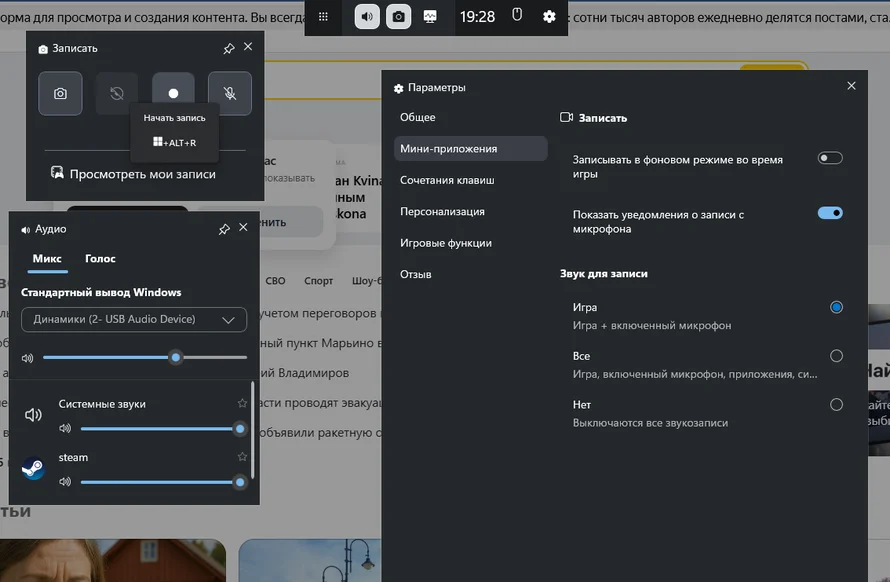Pin the Аудио widget

(x=224, y=229)
